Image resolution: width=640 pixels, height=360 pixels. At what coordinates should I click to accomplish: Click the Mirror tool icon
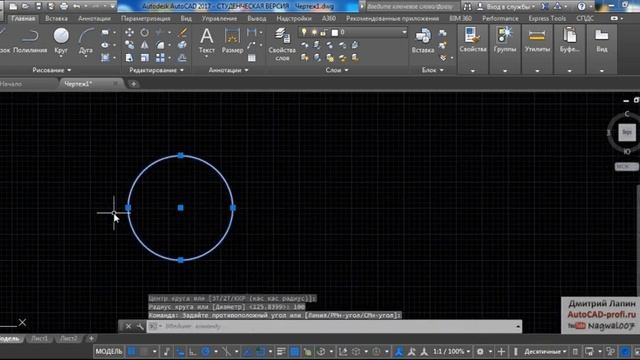click(x=144, y=45)
